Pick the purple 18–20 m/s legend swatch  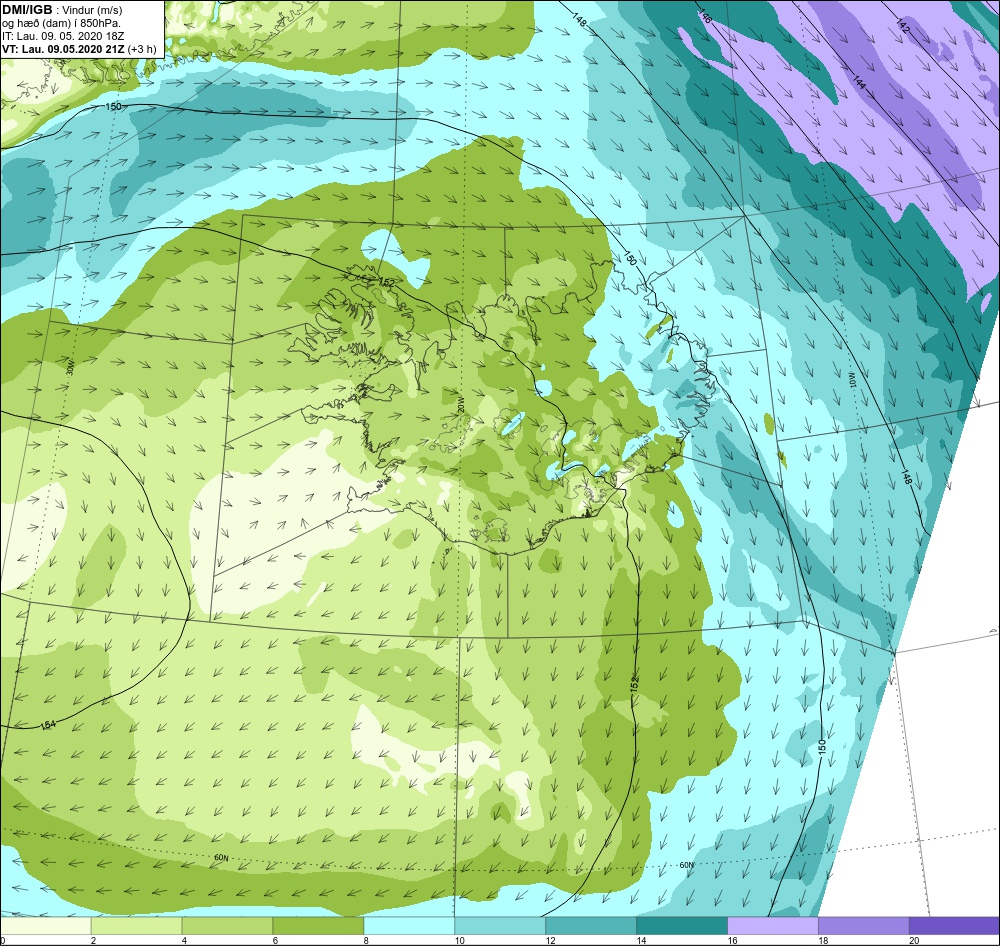click(x=864, y=925)
